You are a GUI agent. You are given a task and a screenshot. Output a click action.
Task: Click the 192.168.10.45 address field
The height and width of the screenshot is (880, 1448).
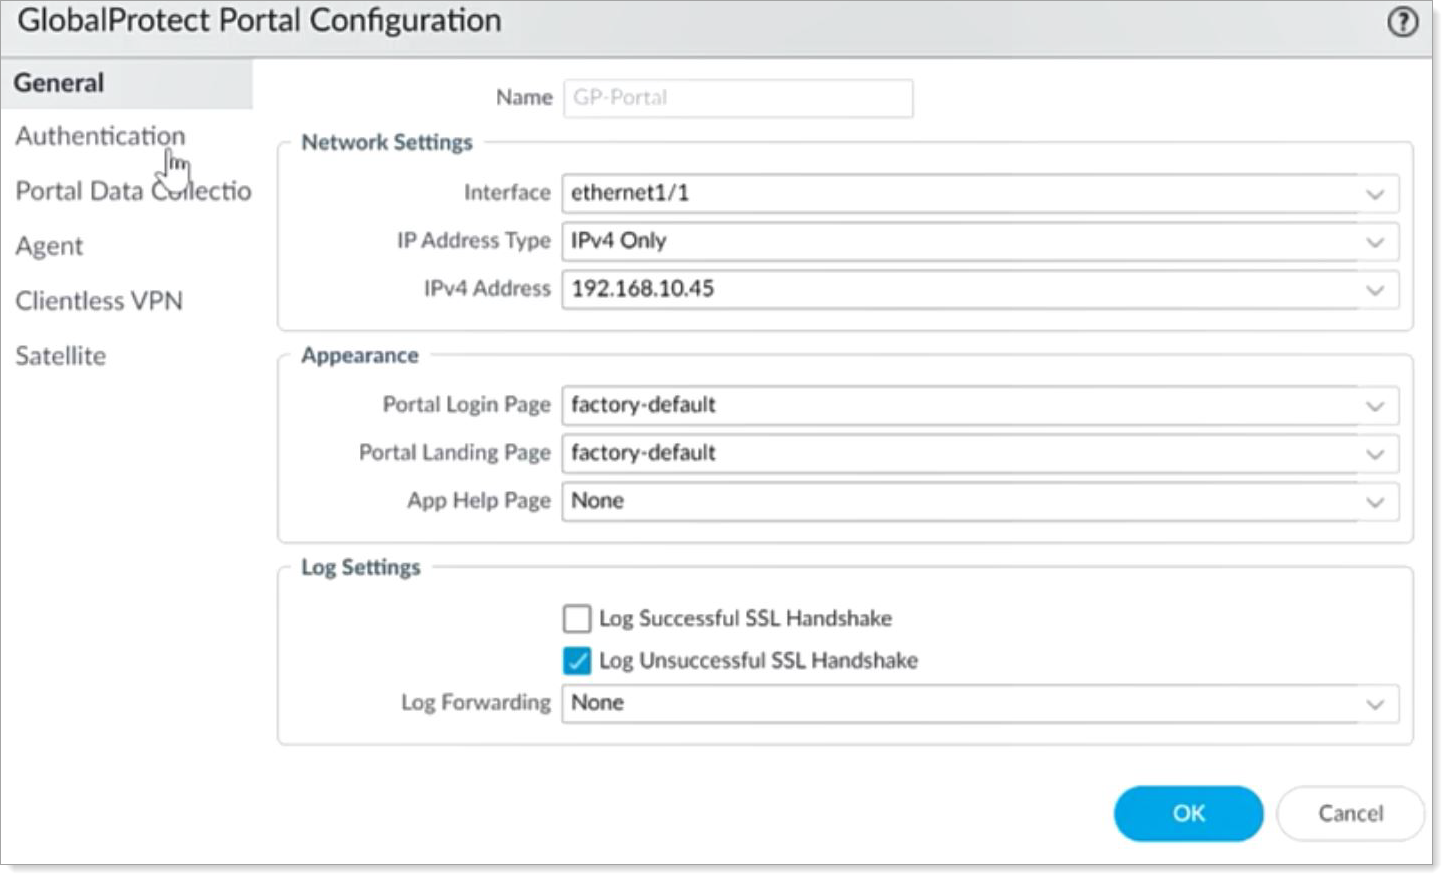(x=980, y=289)
